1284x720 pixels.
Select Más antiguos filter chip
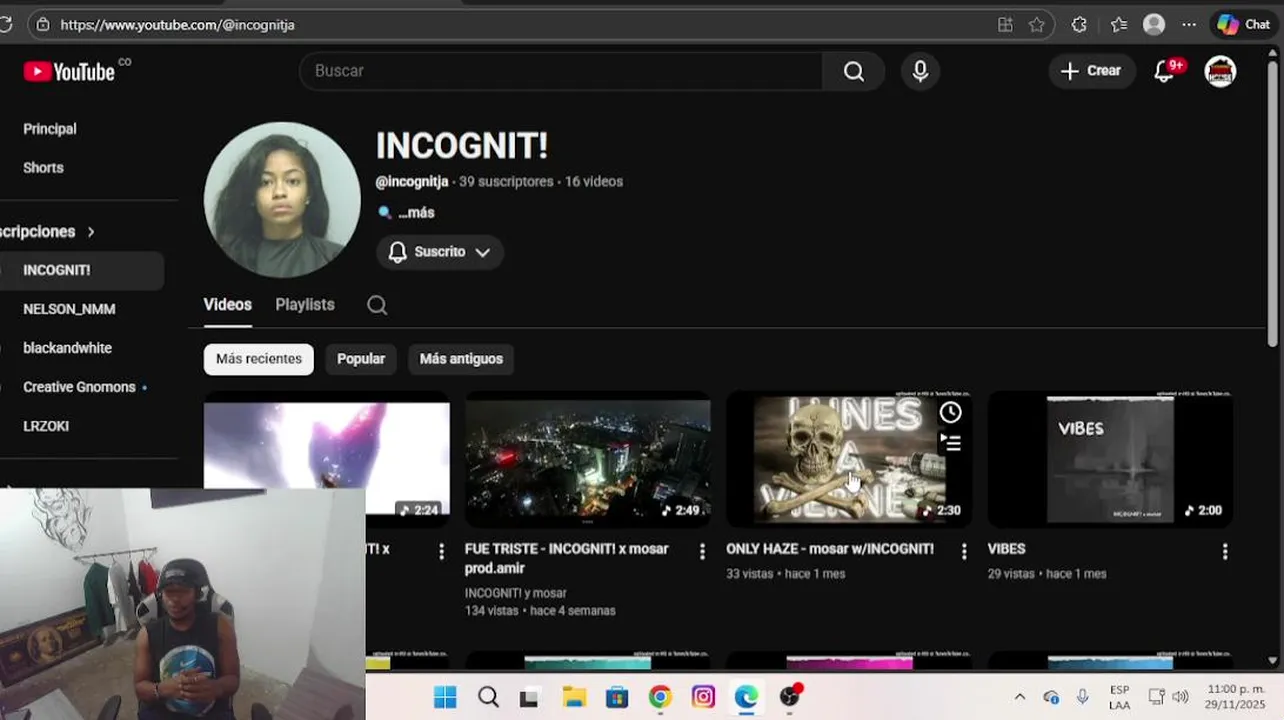coord(461,359)
